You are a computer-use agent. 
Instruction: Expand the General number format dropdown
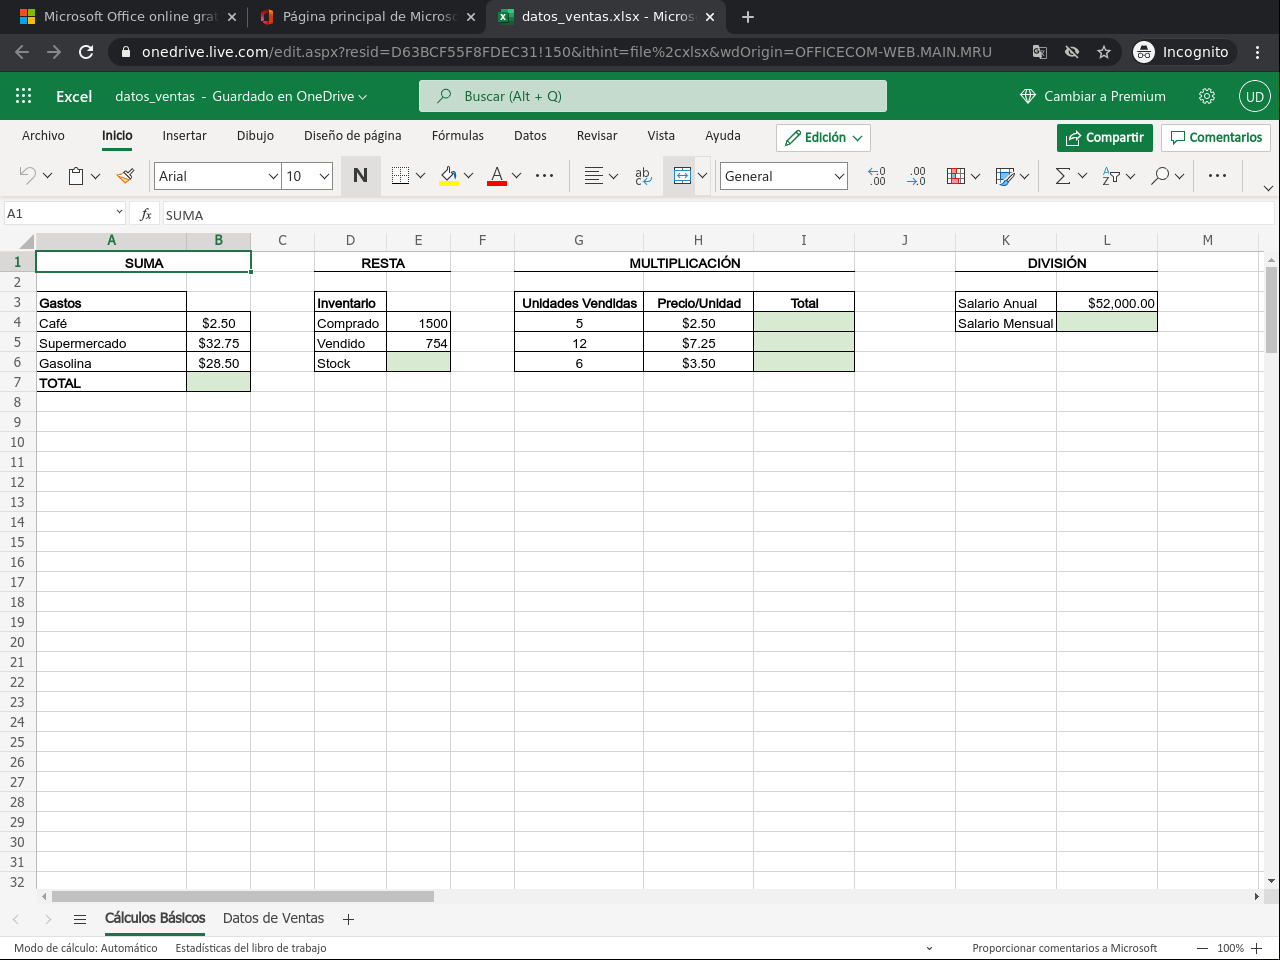838,176
